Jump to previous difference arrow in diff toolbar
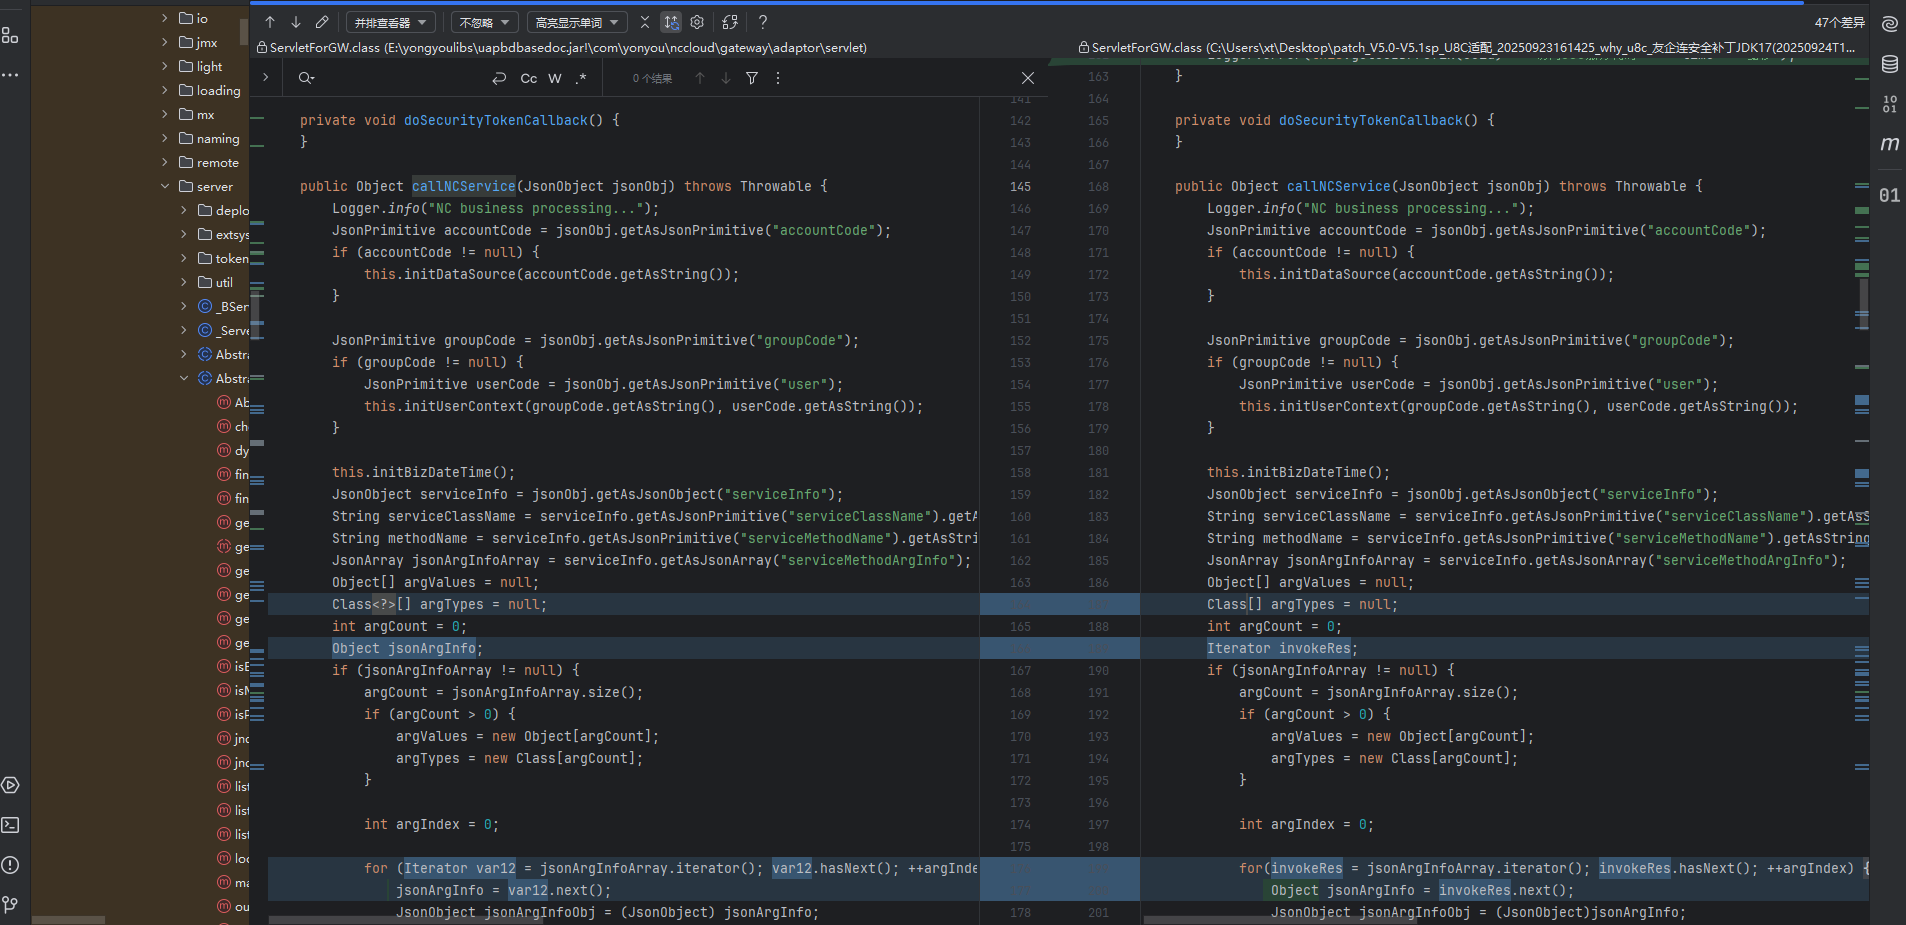The image size is (1906, 925). tap(270, 22)
